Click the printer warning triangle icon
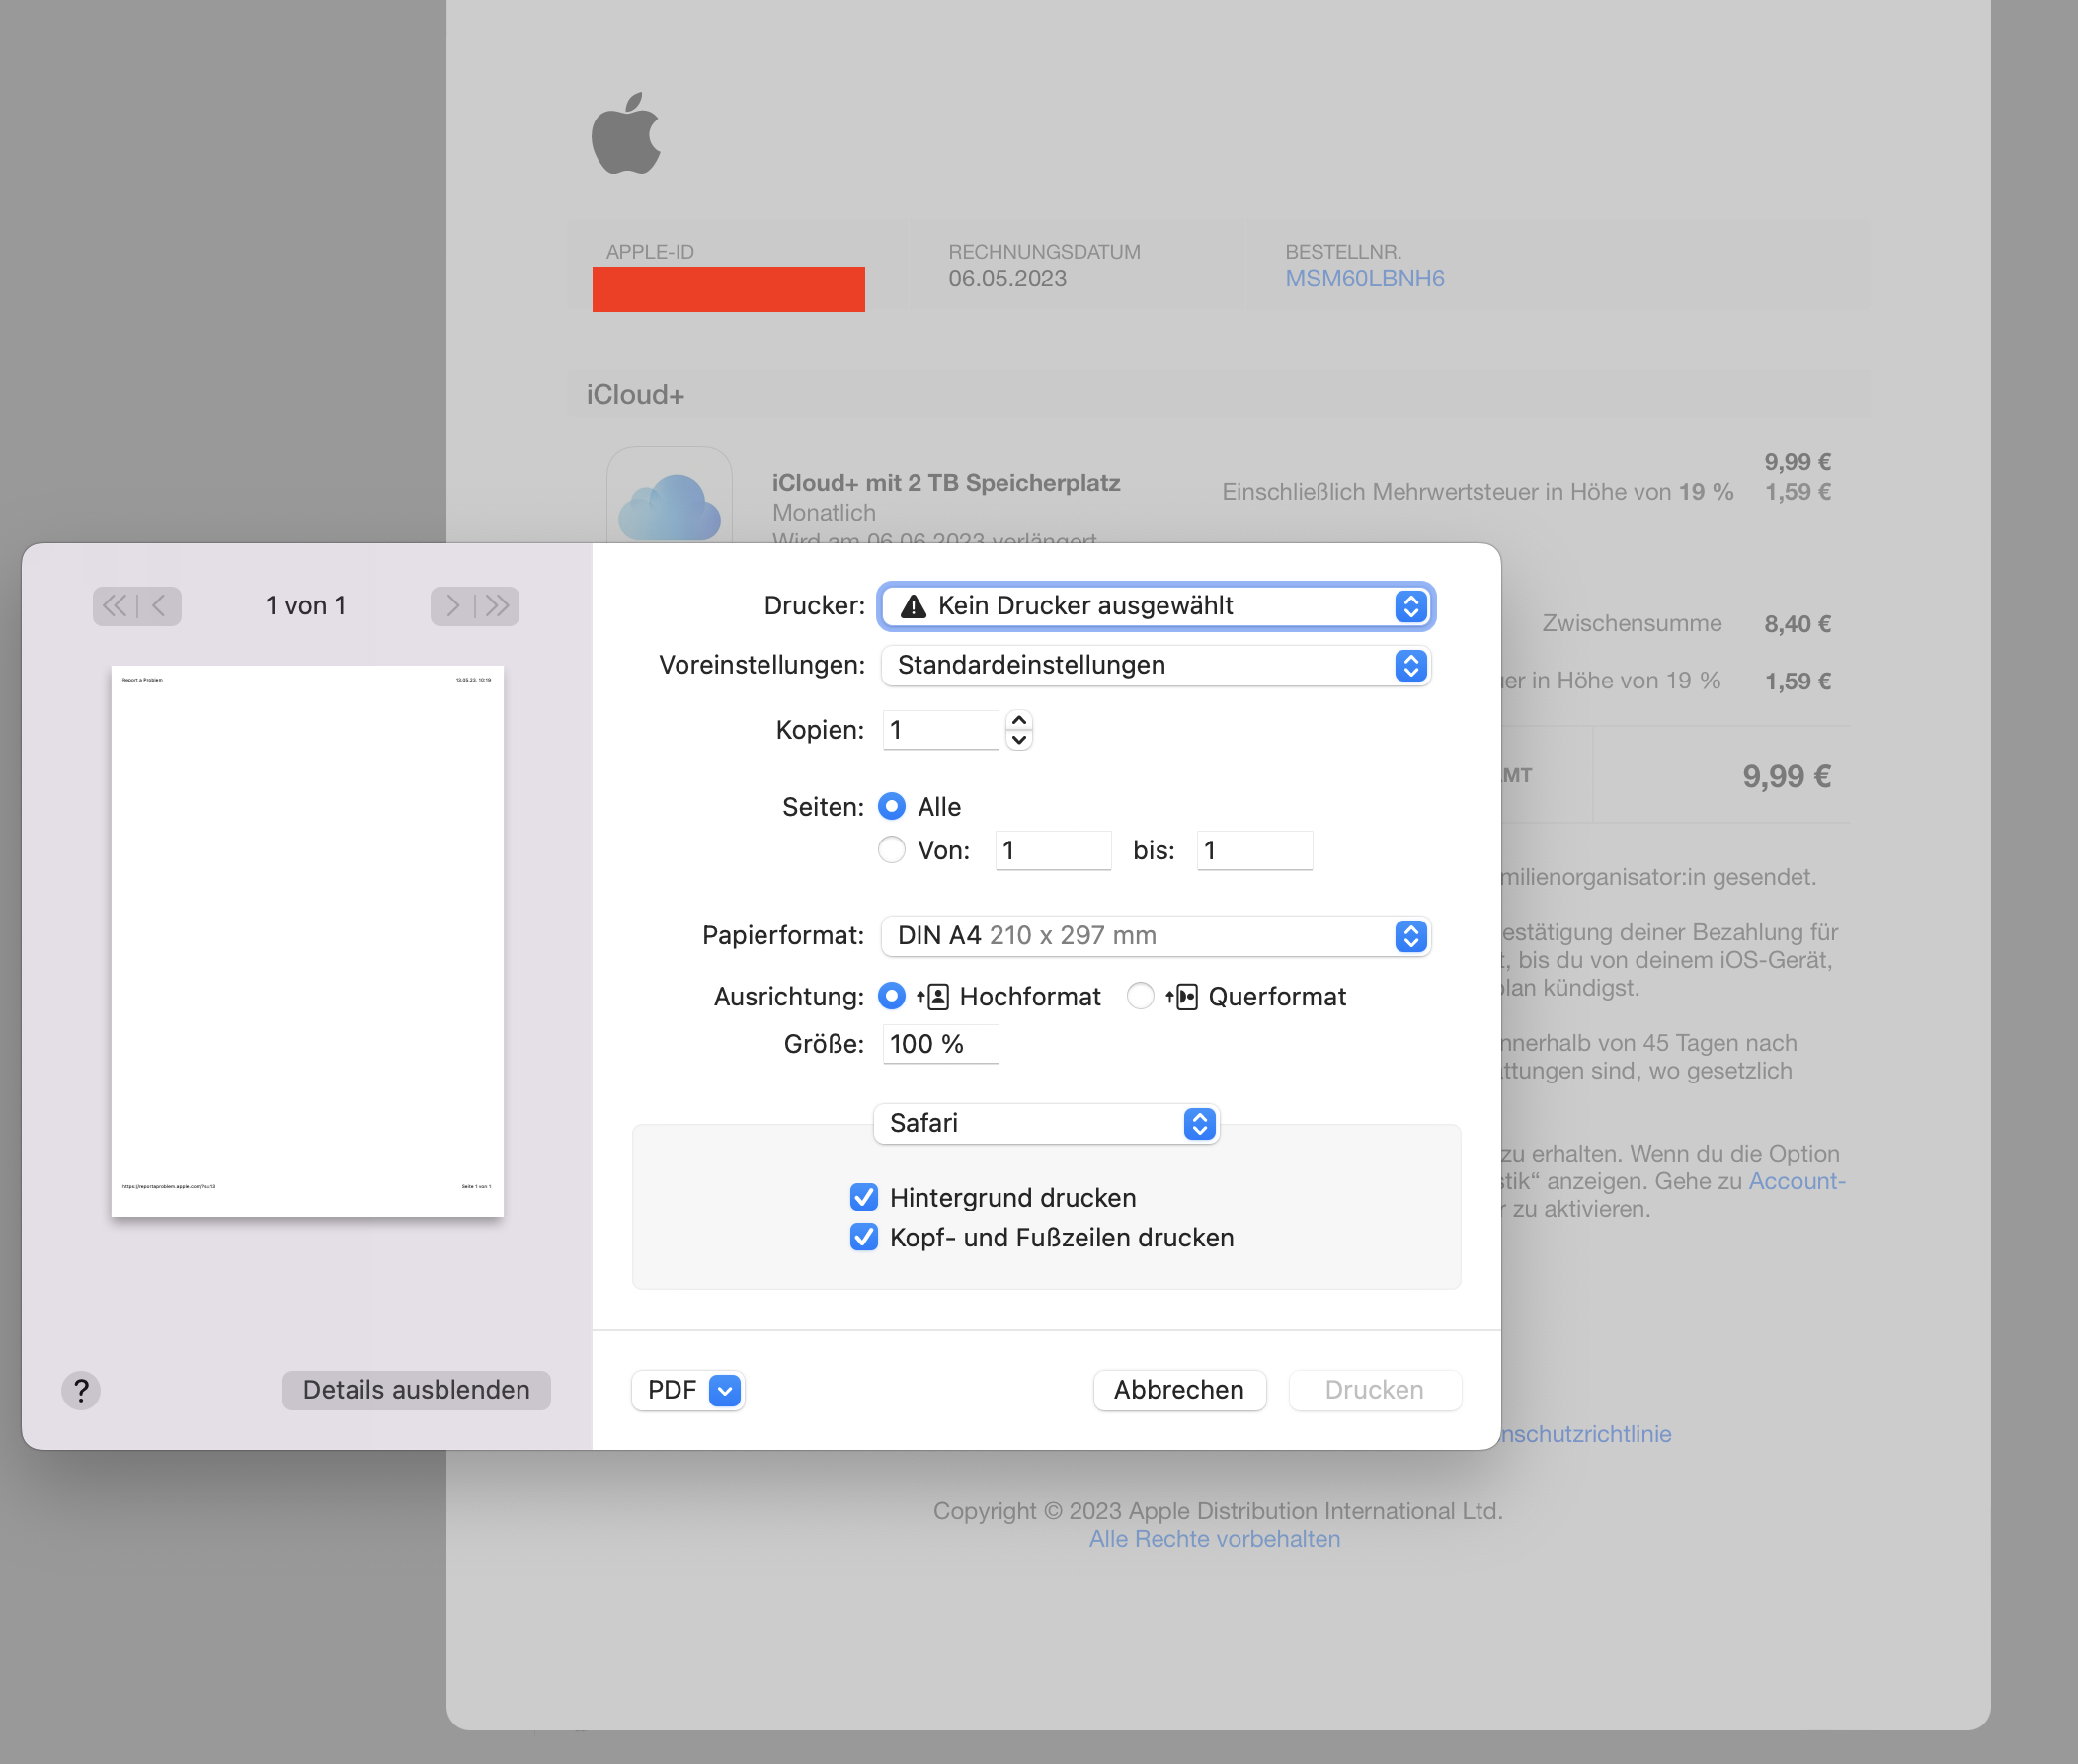 pos(913,607)
